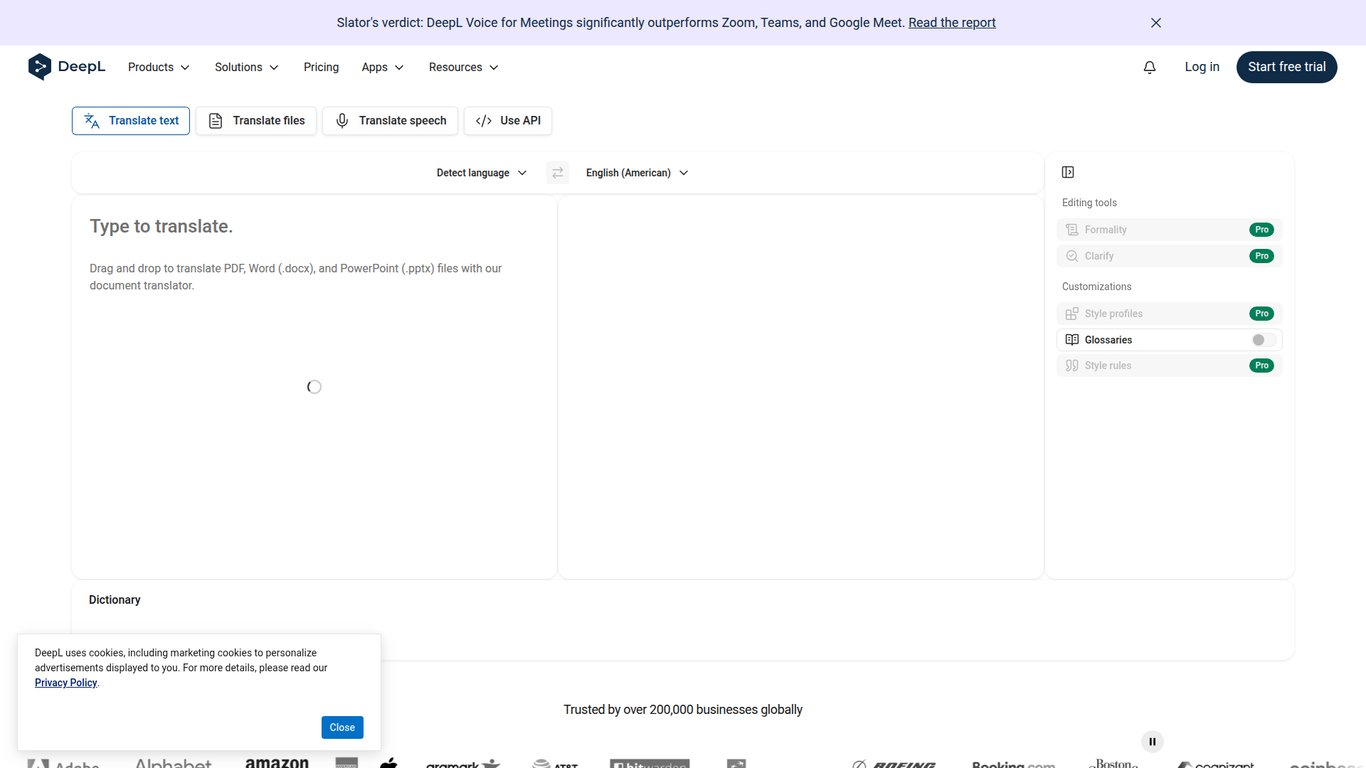The height and width of the screenshot is (768, 1366).
Task: Click the Editing tools label
Action: tap(1089, 203)
